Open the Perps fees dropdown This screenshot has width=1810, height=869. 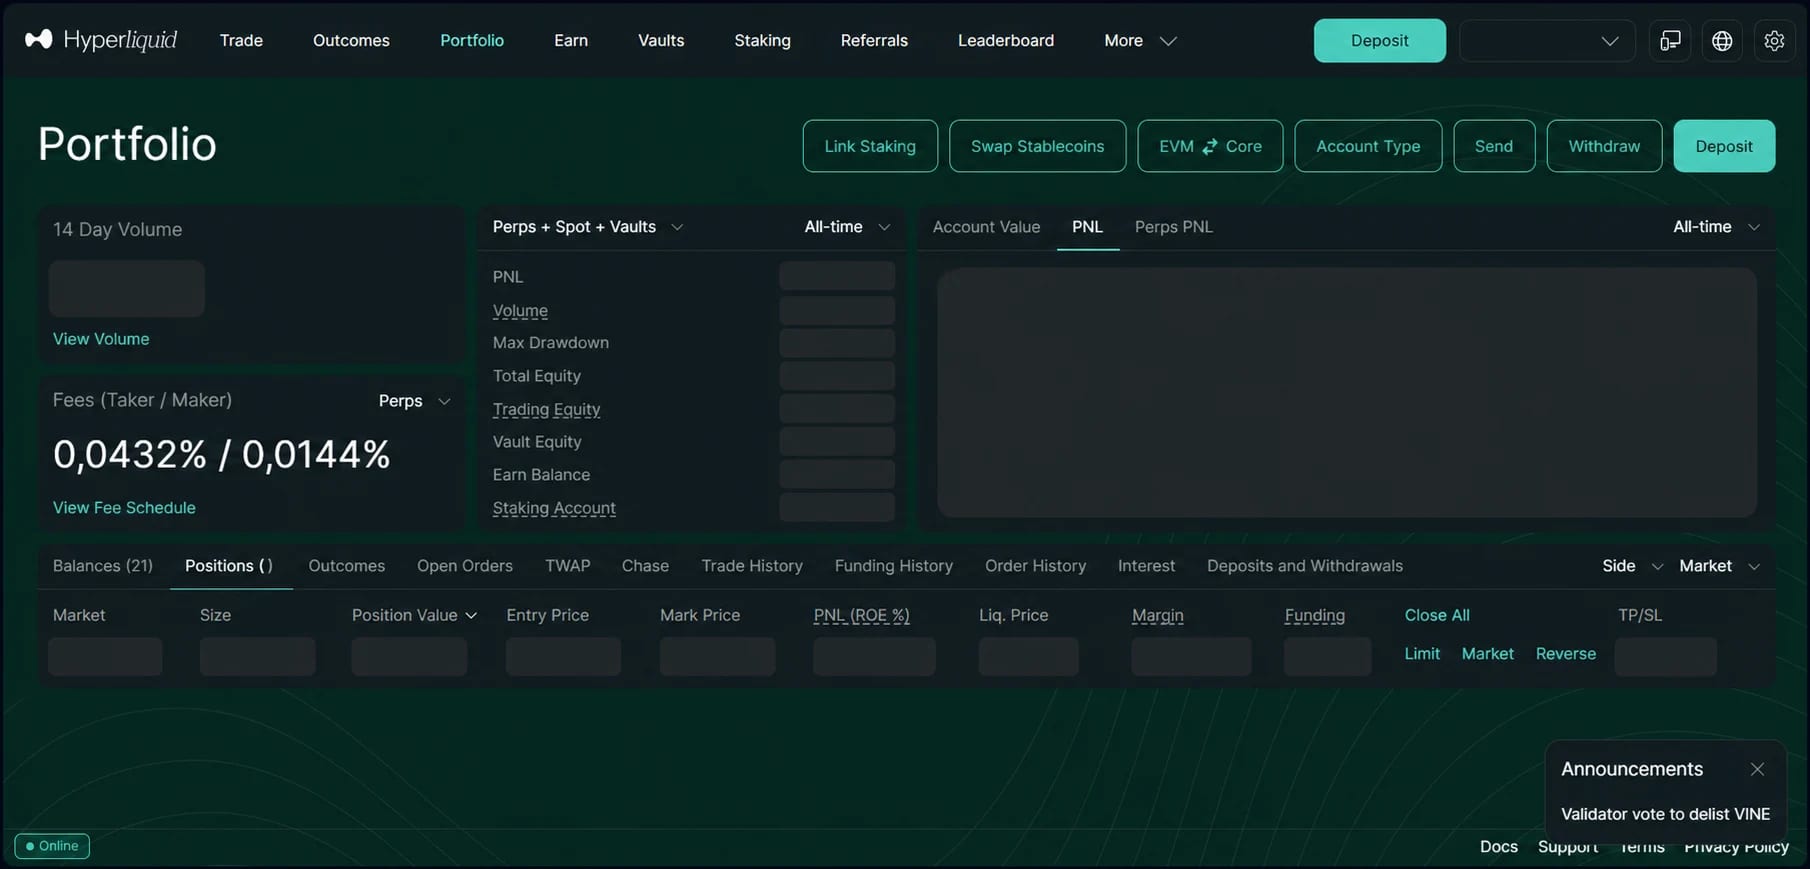414,401
